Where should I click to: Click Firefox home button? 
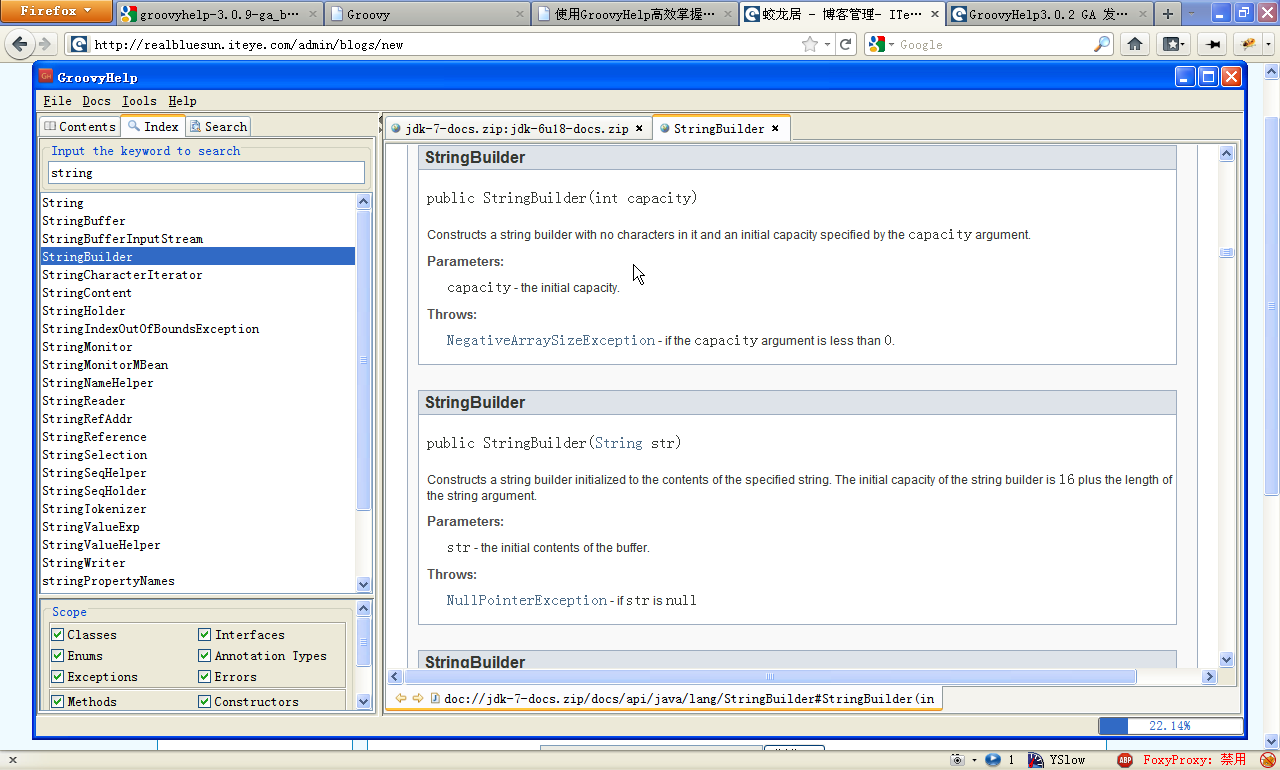pos(1135,44)
